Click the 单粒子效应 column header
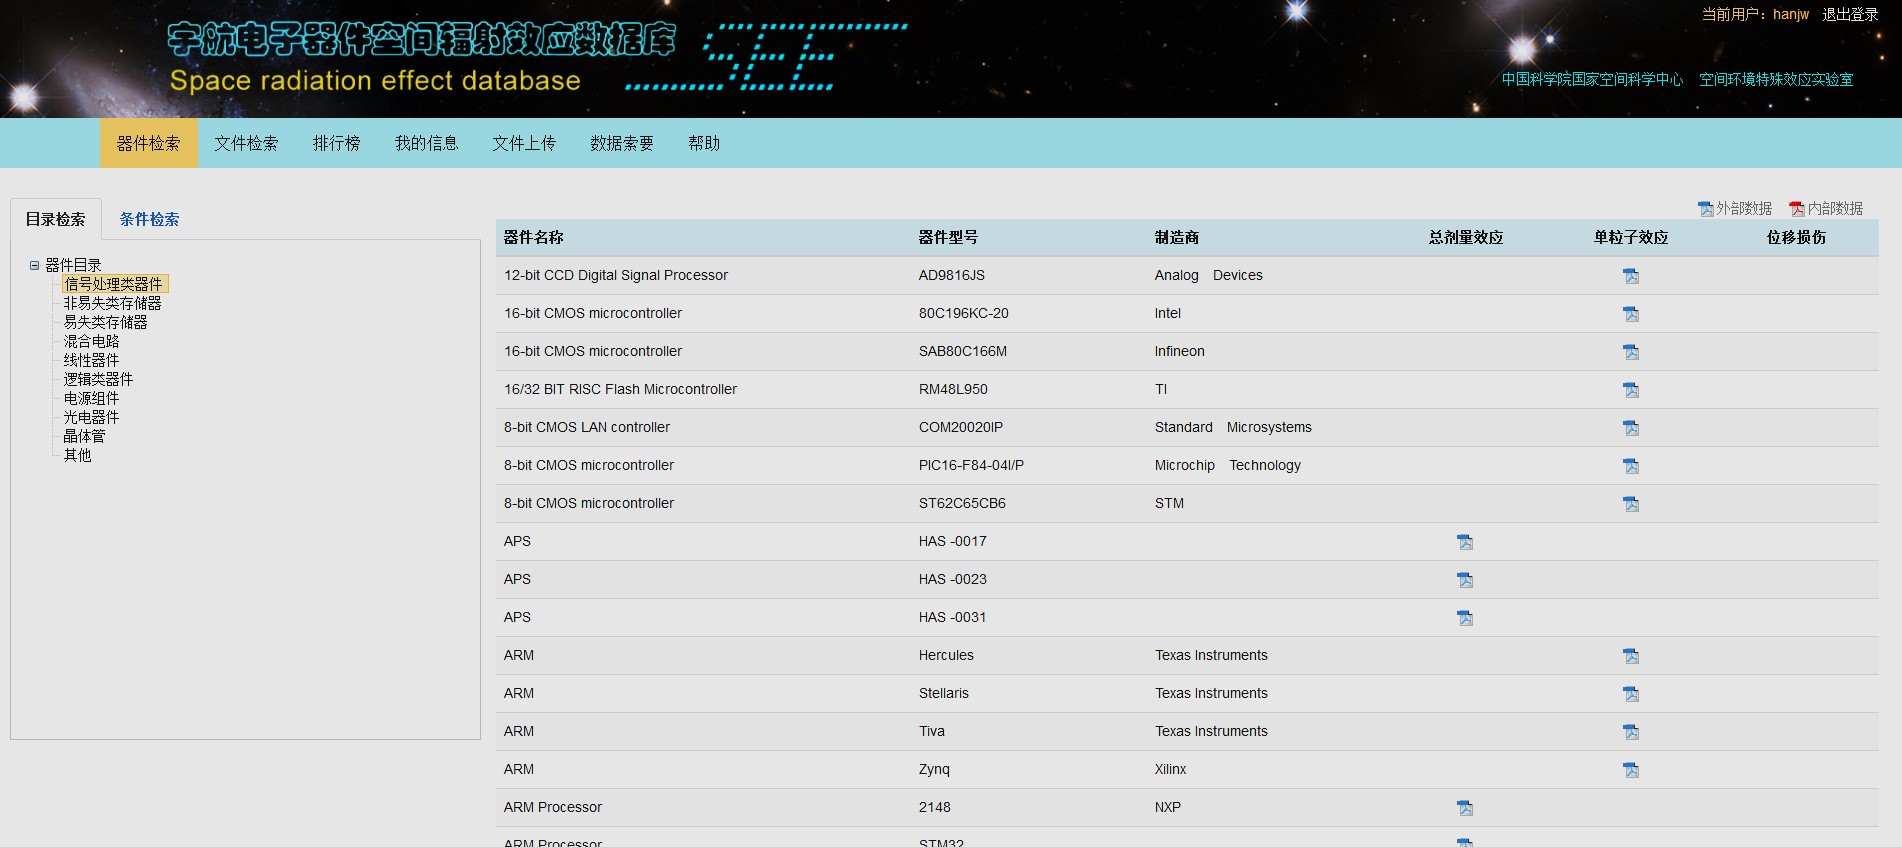The image size is (1902, 848). tap(1630, 237)
